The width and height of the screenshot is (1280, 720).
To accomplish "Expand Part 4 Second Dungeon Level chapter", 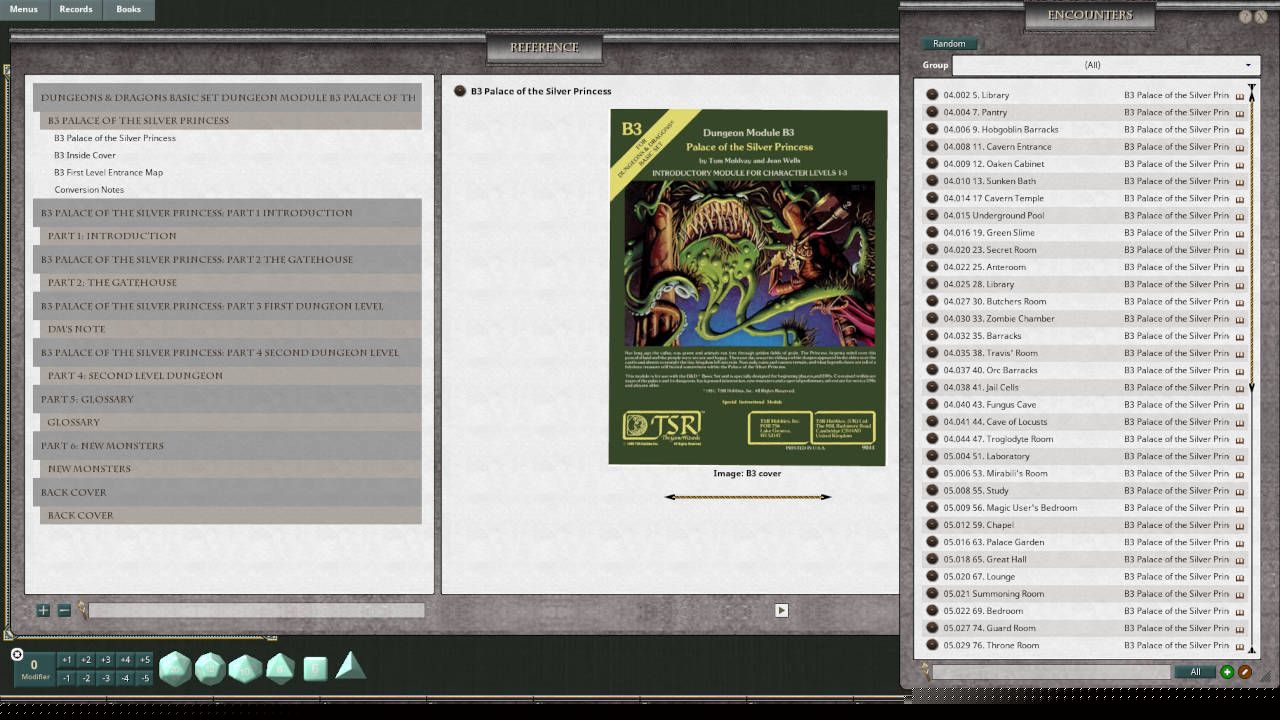I will pos(227,352).
